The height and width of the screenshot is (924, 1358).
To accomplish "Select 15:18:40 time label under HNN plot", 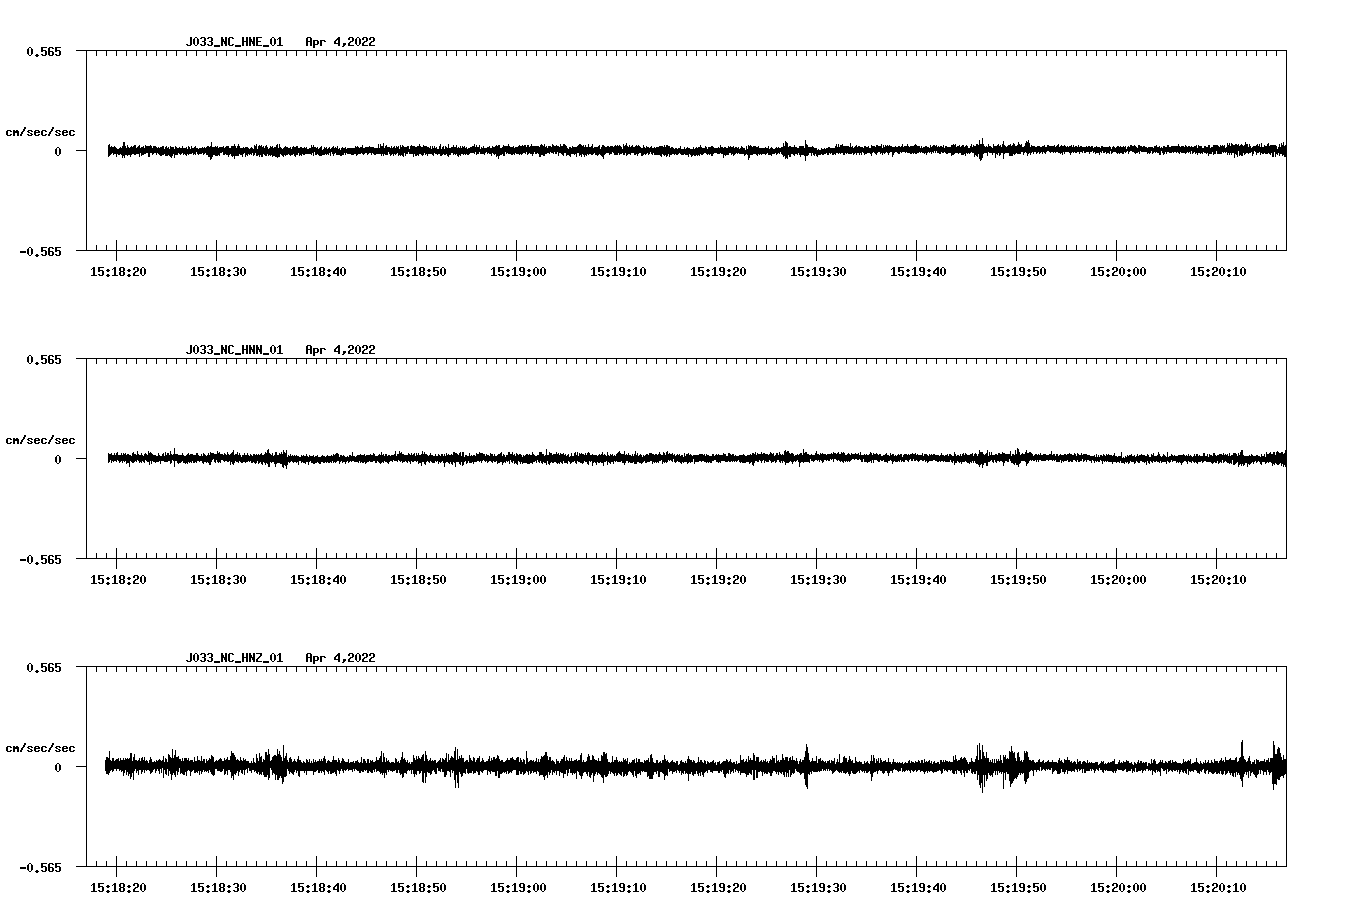I will tap(318, 579).
